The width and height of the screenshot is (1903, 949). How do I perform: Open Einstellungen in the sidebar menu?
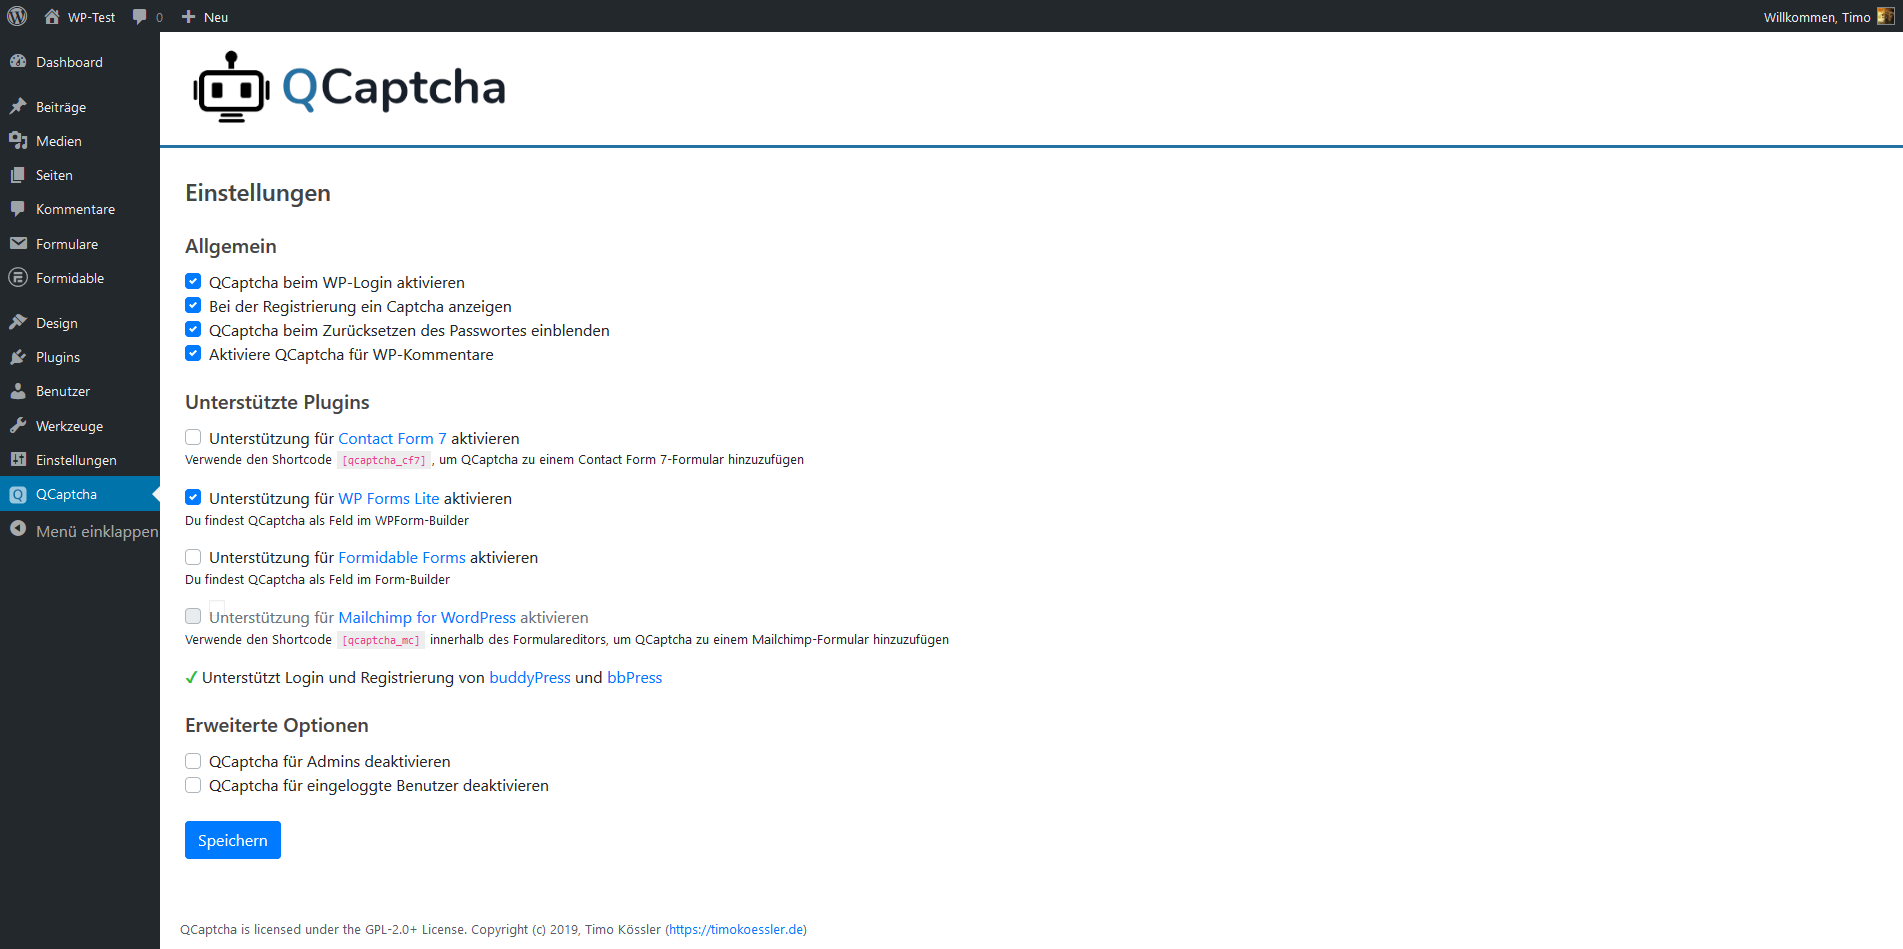pyautogui.click(x=80, y=460)
